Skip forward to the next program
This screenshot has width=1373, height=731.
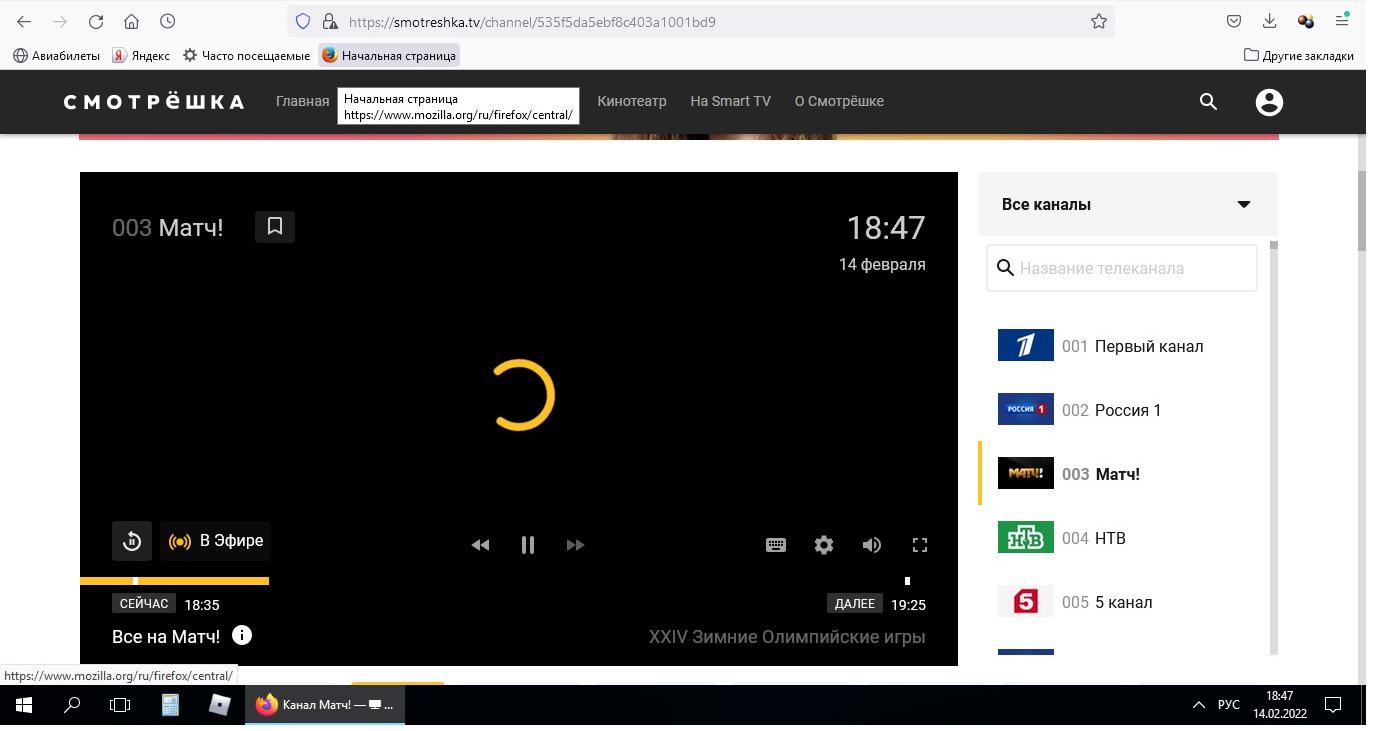click(575, 545)
